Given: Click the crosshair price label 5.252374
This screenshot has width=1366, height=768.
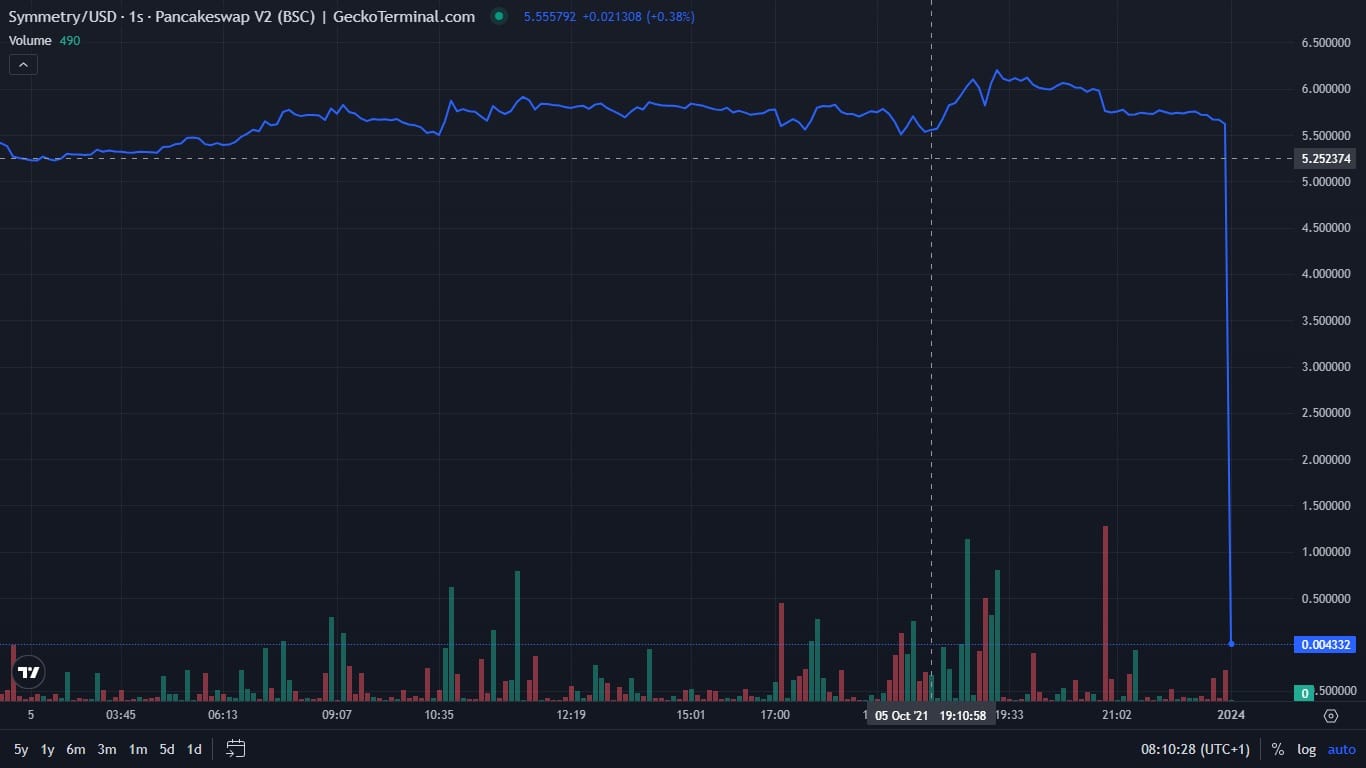Looking at the screenshot, I should tap(1326, 158).
